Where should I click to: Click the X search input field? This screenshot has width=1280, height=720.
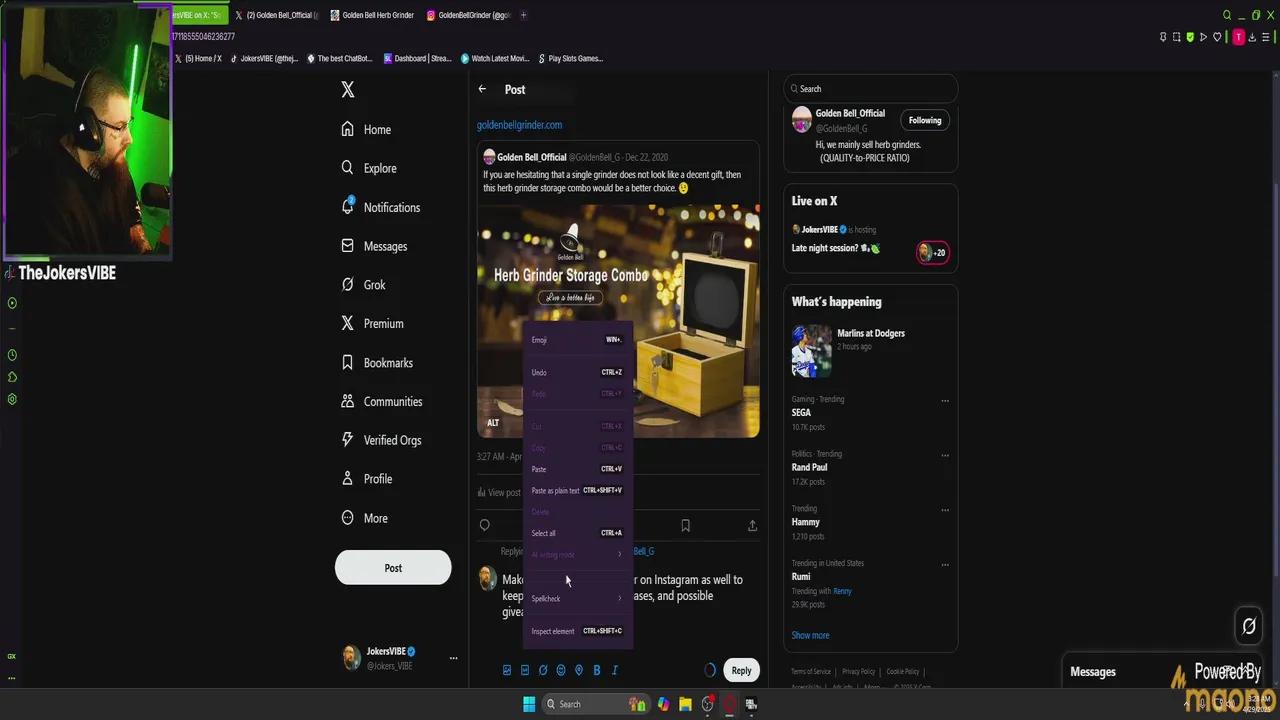(x=871, y=89)
